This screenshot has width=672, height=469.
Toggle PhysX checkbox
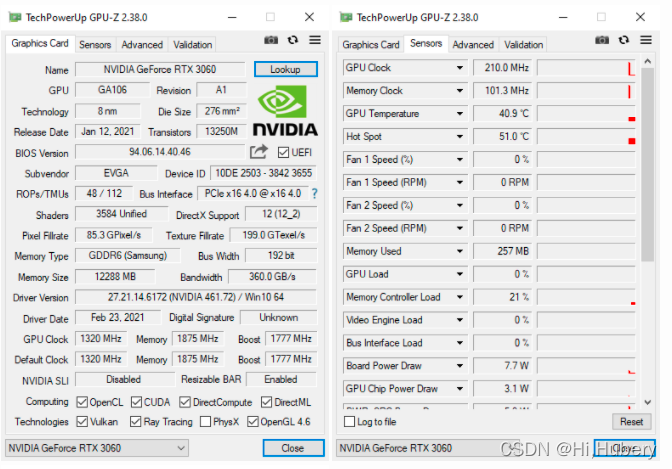(206, 422)
